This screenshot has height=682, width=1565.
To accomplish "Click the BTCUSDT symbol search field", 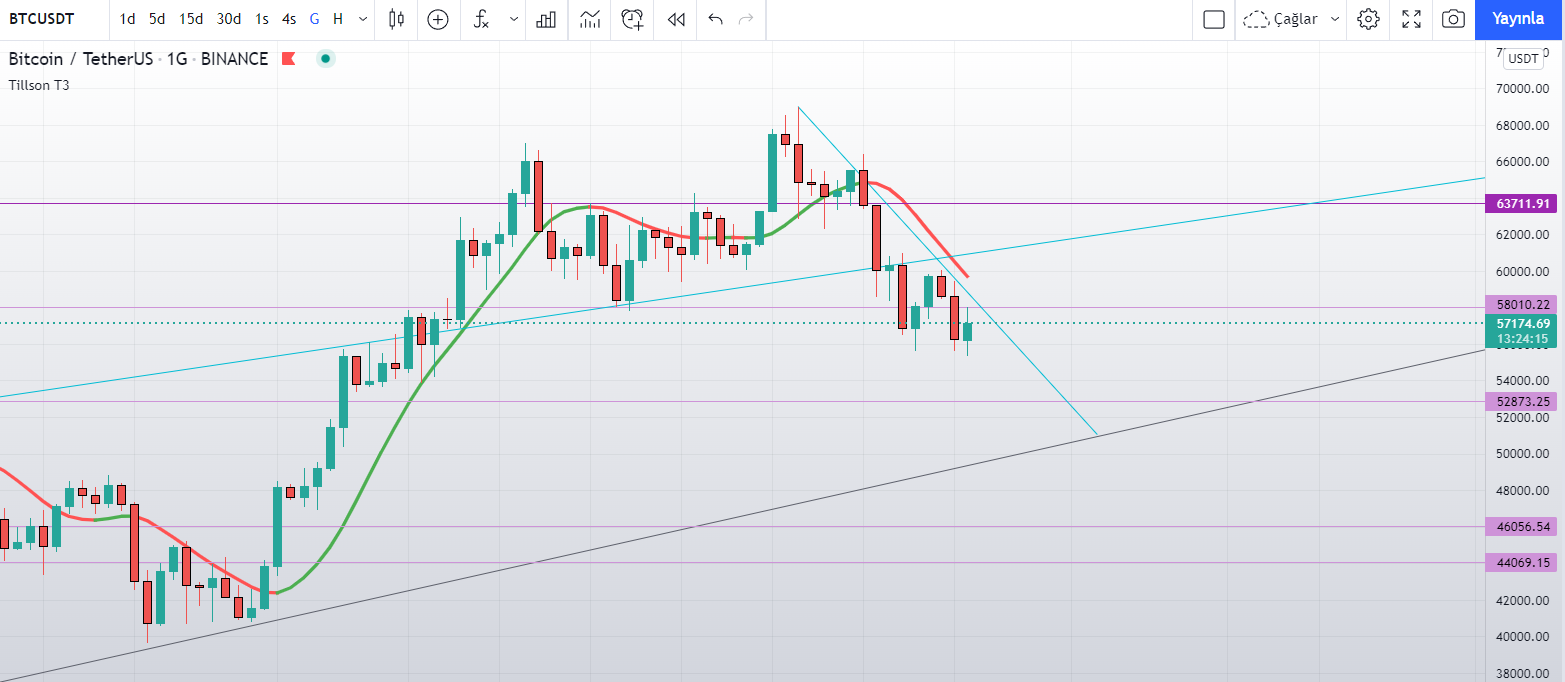I will (53, 19).
